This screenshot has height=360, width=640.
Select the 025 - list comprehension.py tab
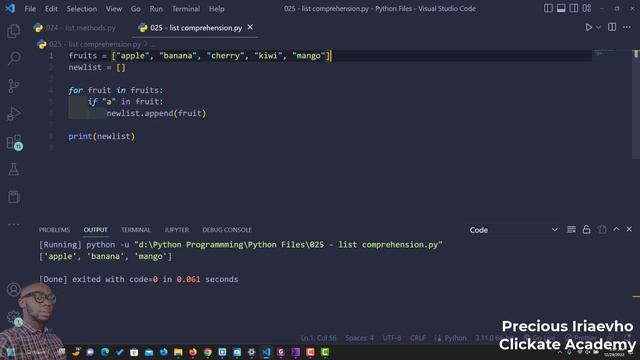pos(196,28)
